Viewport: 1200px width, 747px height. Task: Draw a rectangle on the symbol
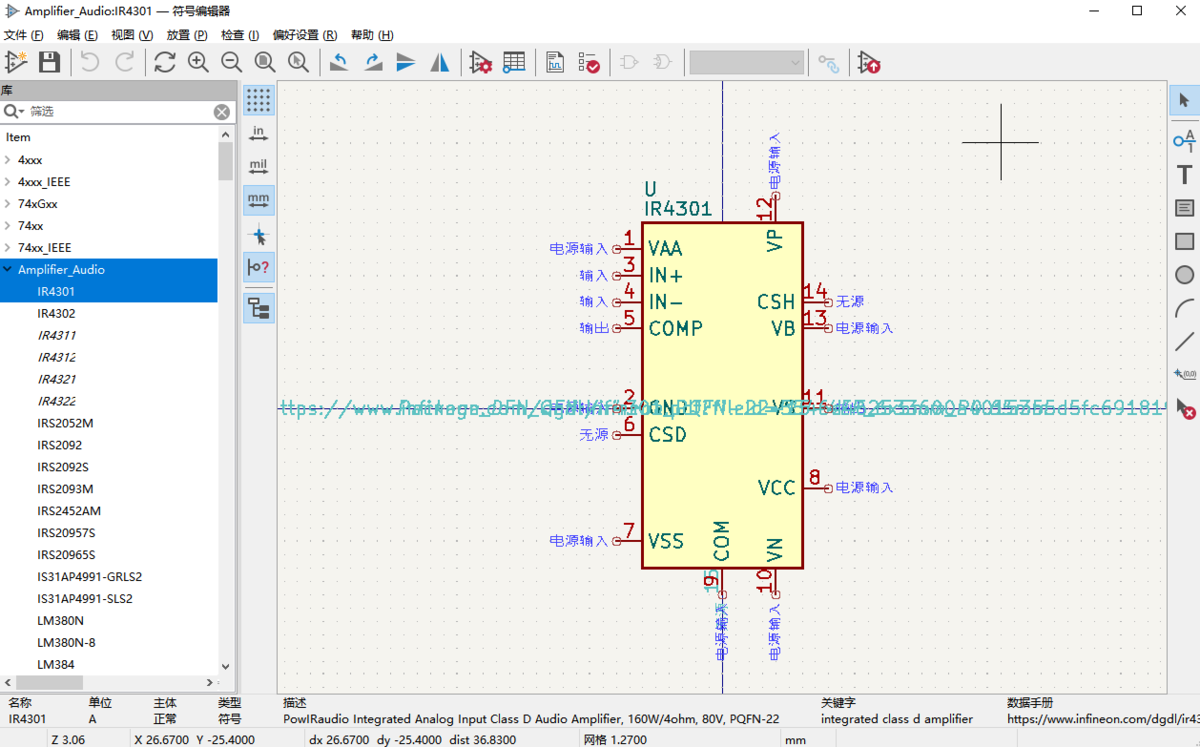pyautogui.click(x=1184, y=240)
